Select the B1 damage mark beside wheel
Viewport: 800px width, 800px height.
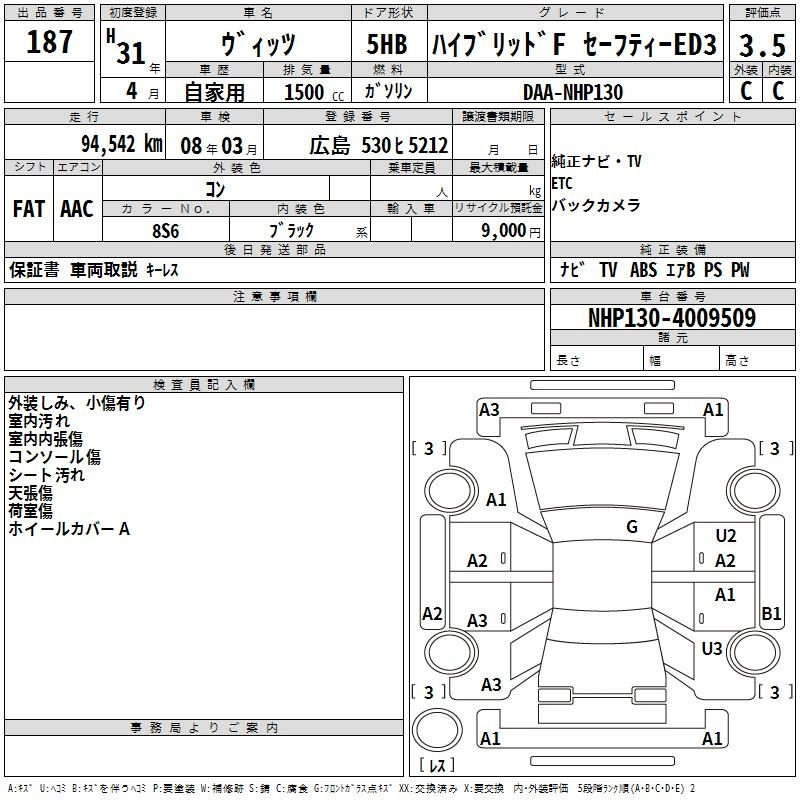771,614
